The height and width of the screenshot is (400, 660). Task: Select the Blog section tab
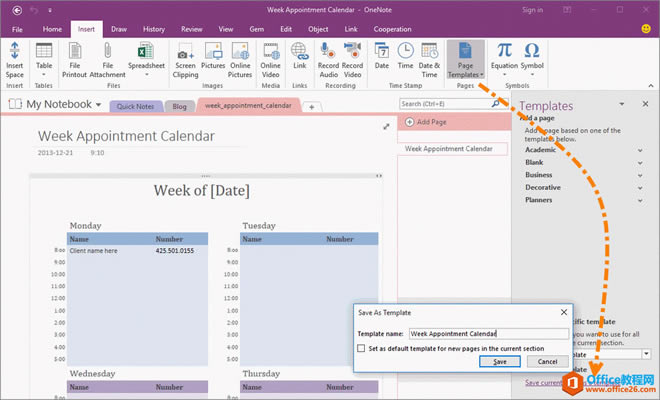pyautogui.click(x=179, y=106)
